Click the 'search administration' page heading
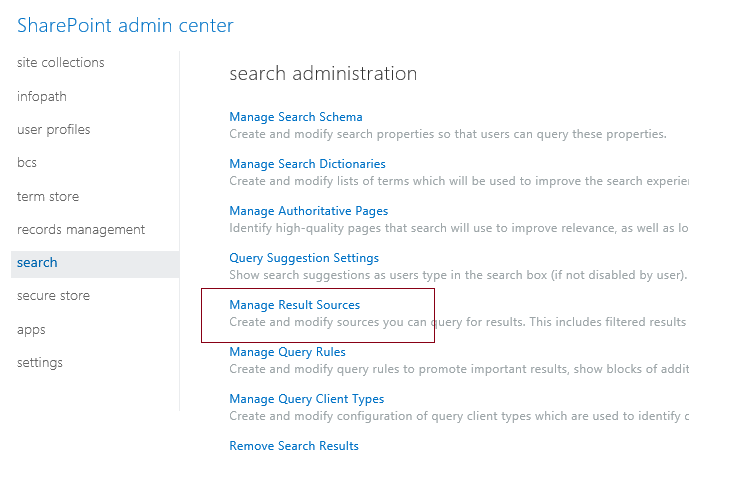This screenshot has height=482, width=750. (x=323, y=74)
